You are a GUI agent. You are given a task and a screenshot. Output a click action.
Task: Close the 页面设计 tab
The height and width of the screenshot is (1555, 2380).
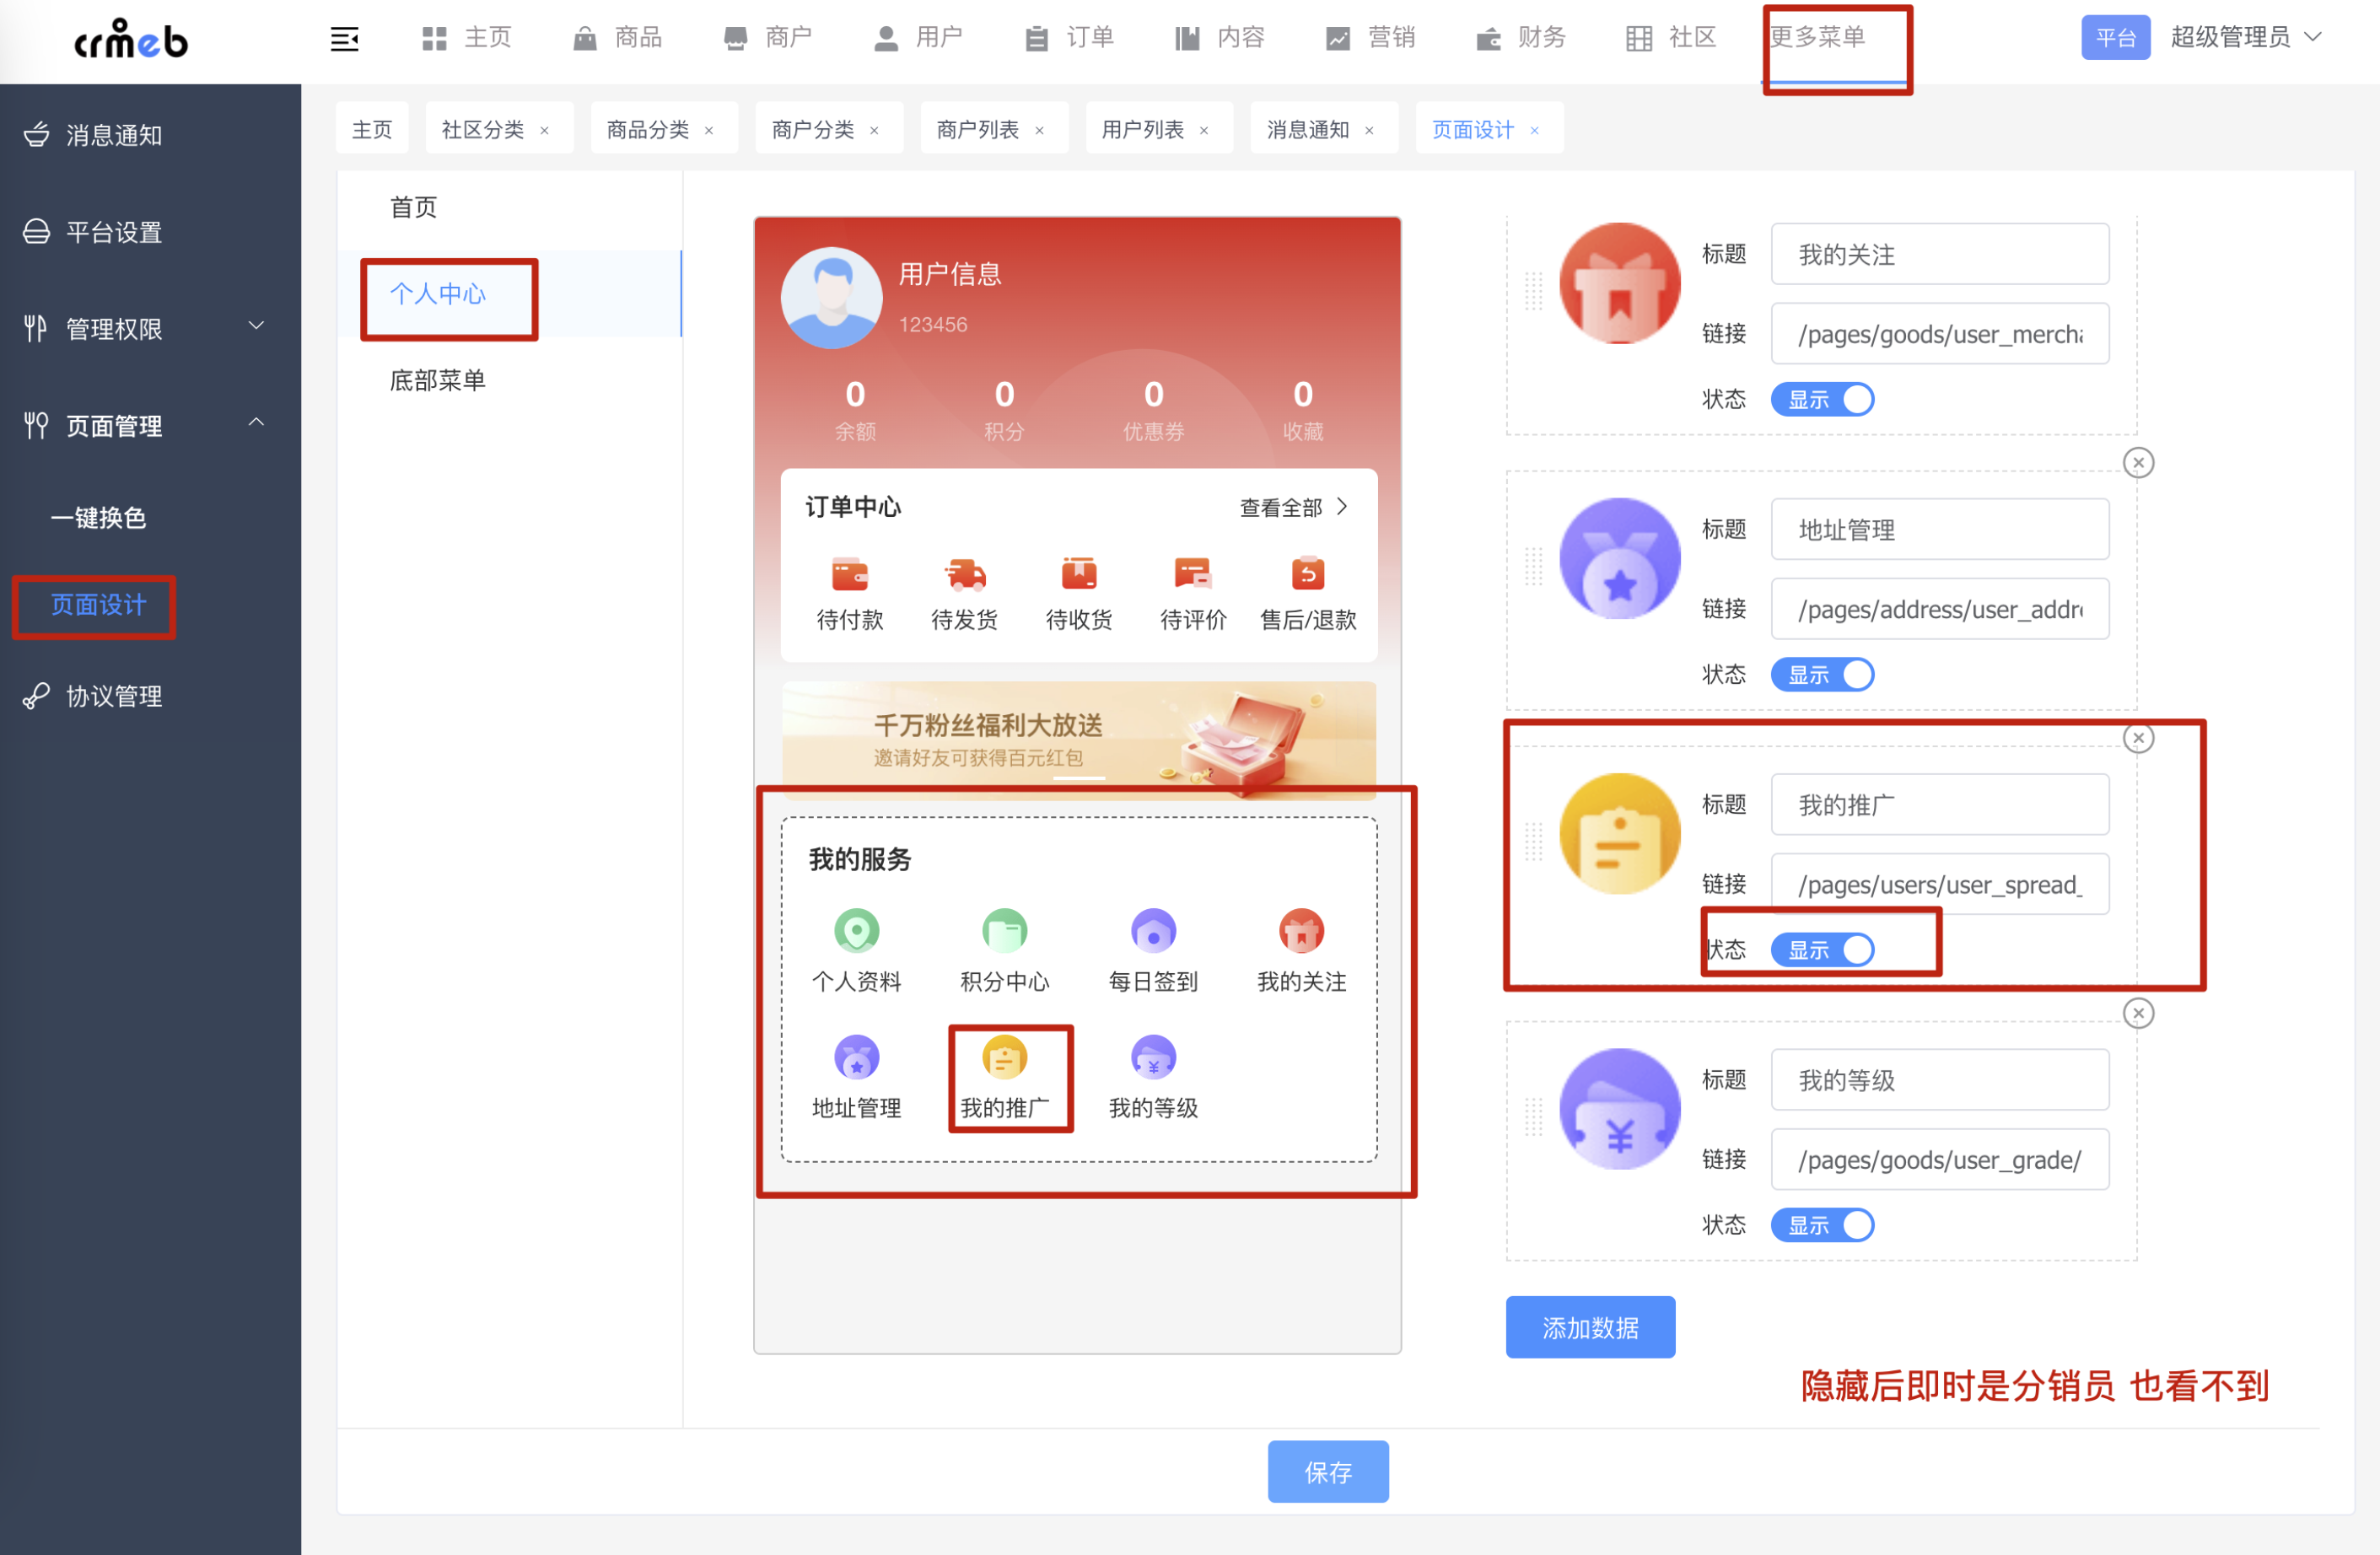tap(1535, 130)
